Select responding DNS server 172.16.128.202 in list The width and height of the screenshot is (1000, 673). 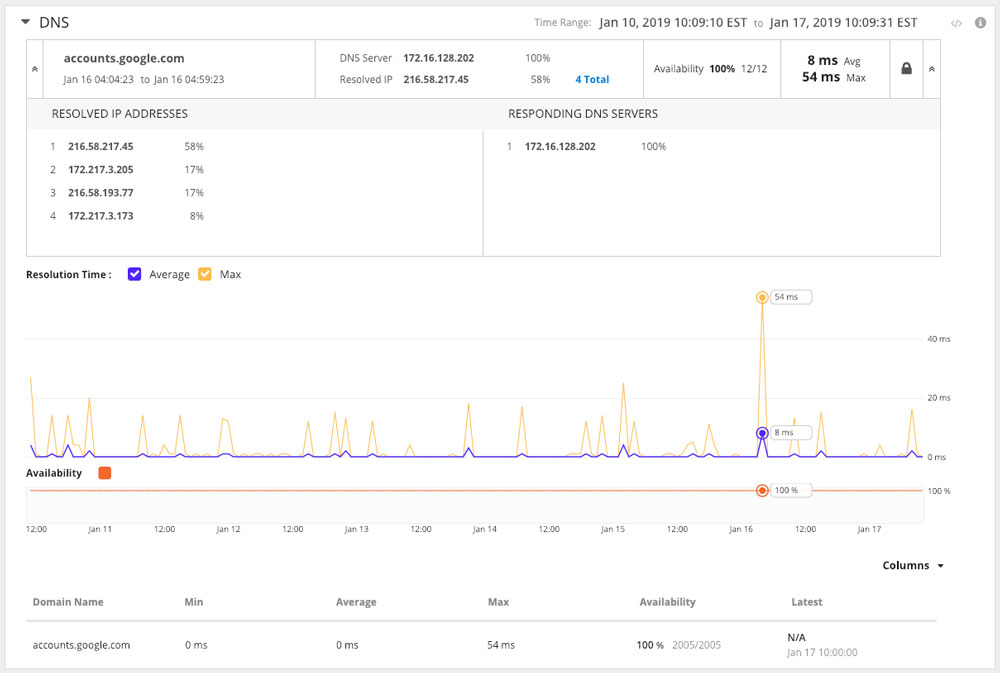560,146
